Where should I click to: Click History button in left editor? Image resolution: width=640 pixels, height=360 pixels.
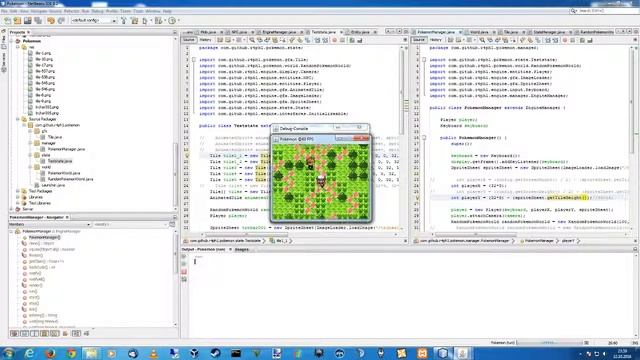(205, 40)
